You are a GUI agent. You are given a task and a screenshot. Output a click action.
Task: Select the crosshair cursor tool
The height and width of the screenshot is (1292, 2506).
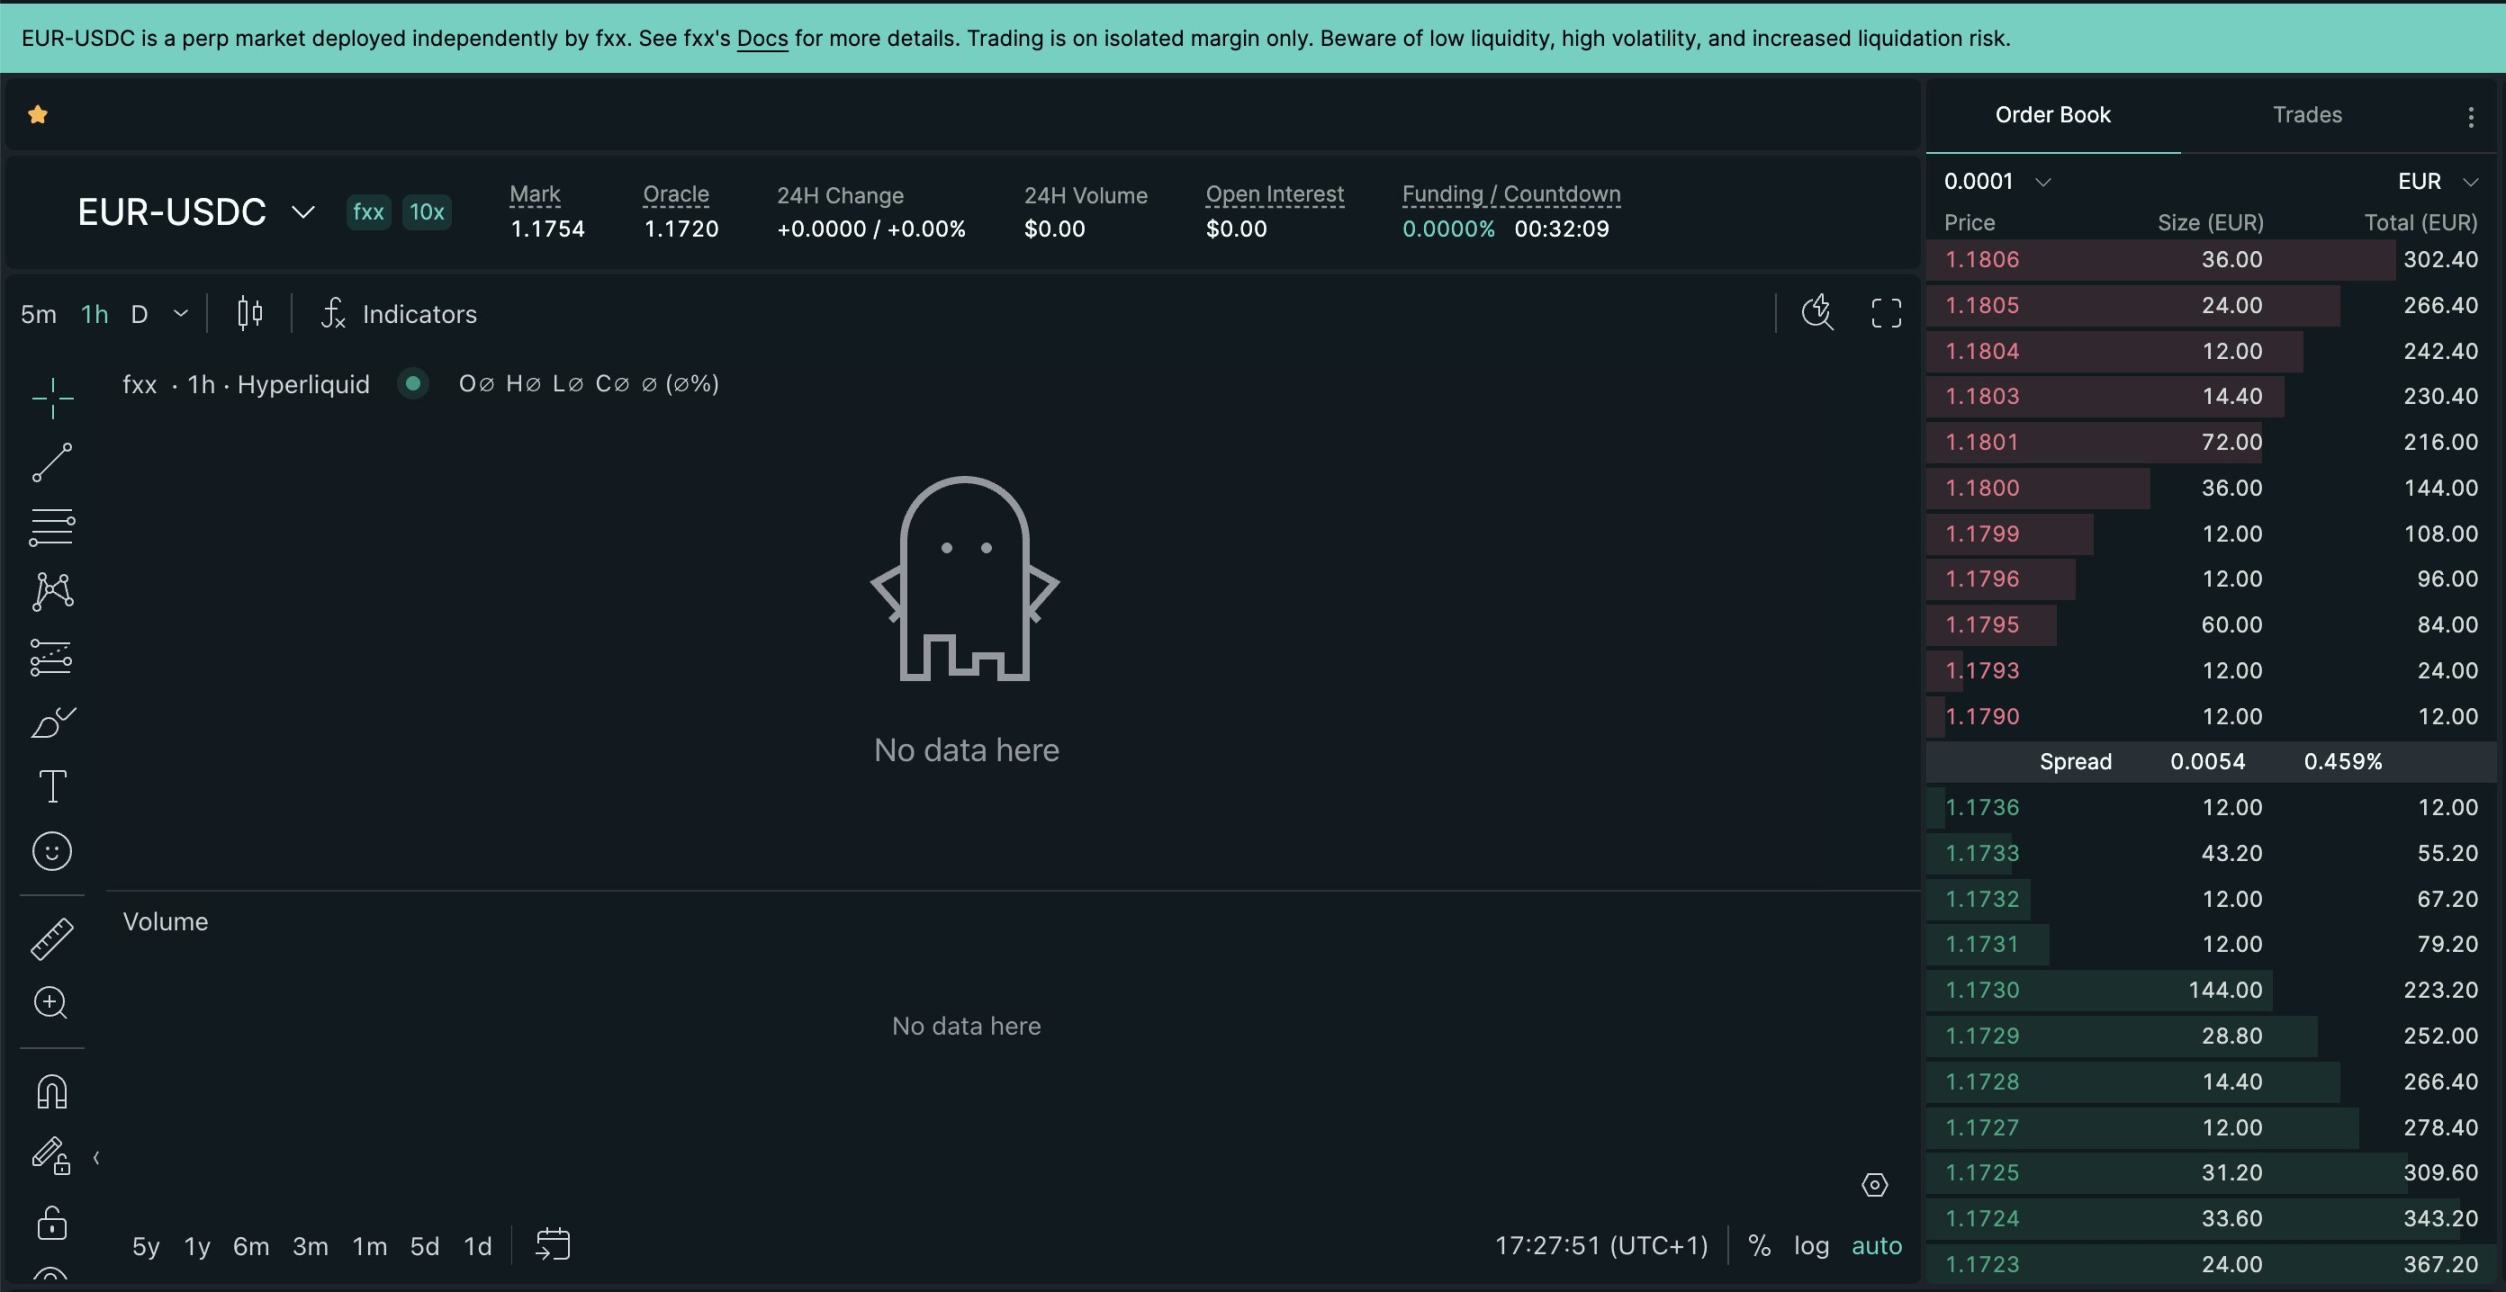pyautogui.click(x=52, y=397)
